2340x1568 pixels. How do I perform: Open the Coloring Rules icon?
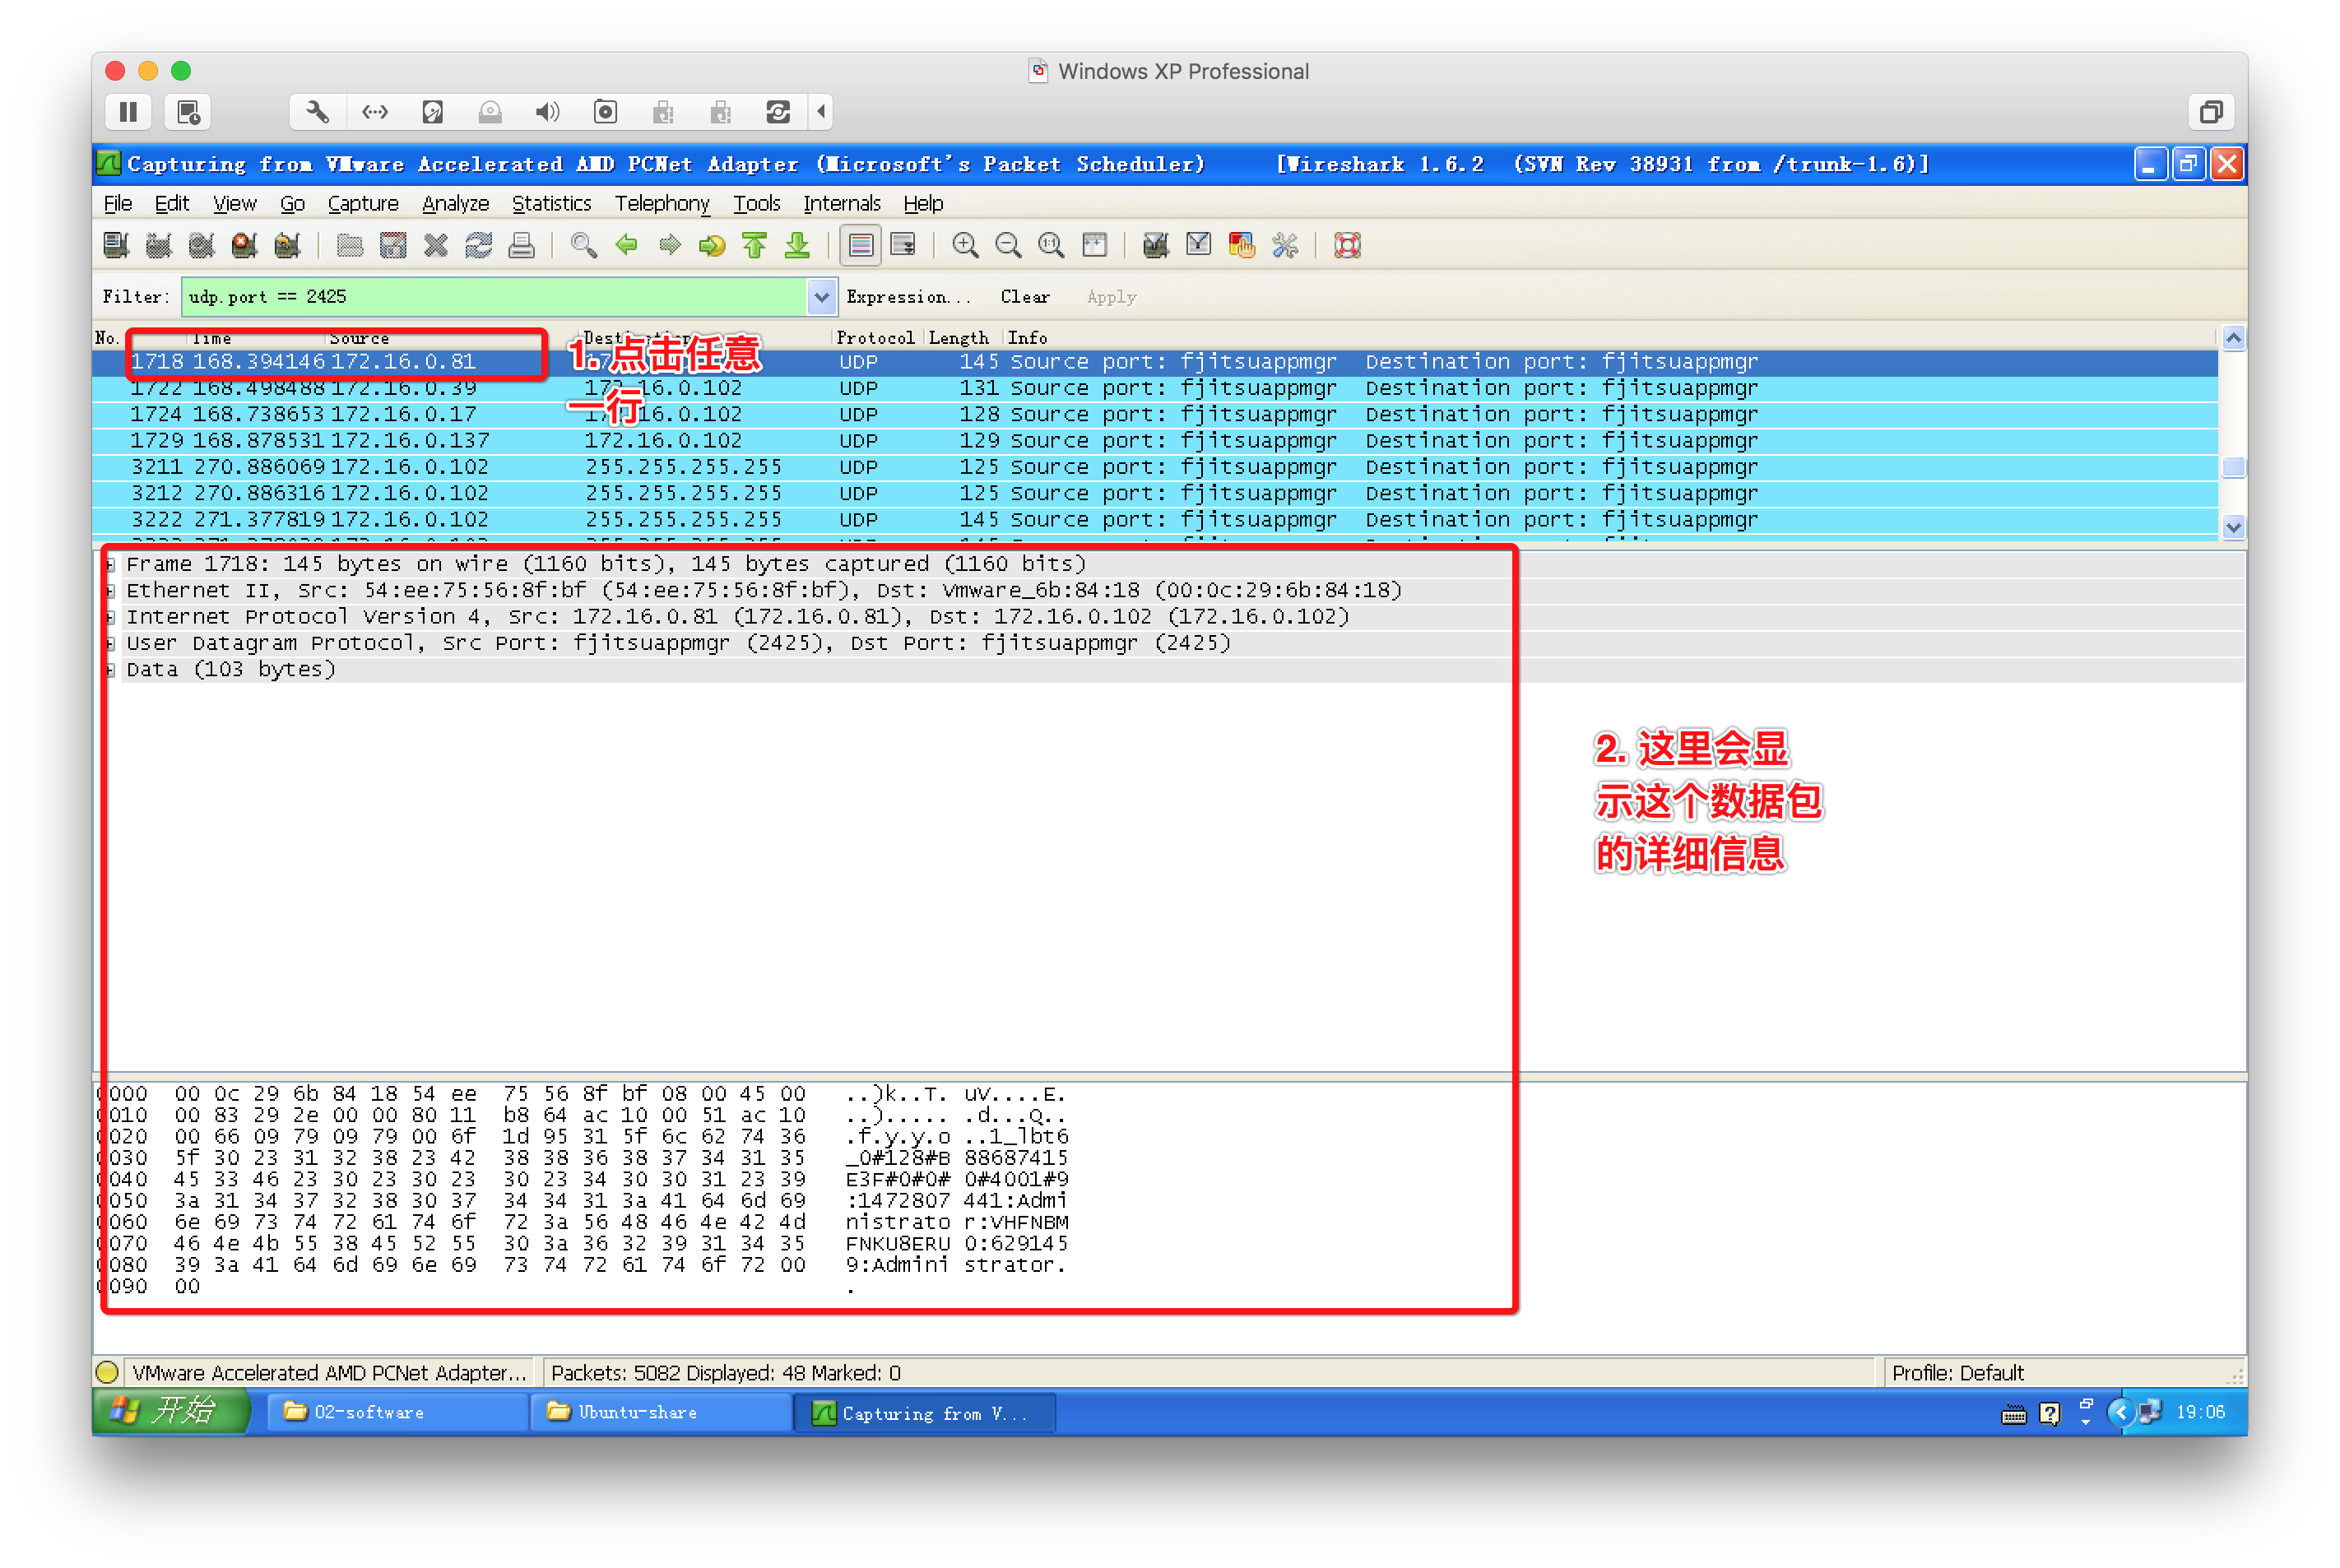click(1242, 246)
